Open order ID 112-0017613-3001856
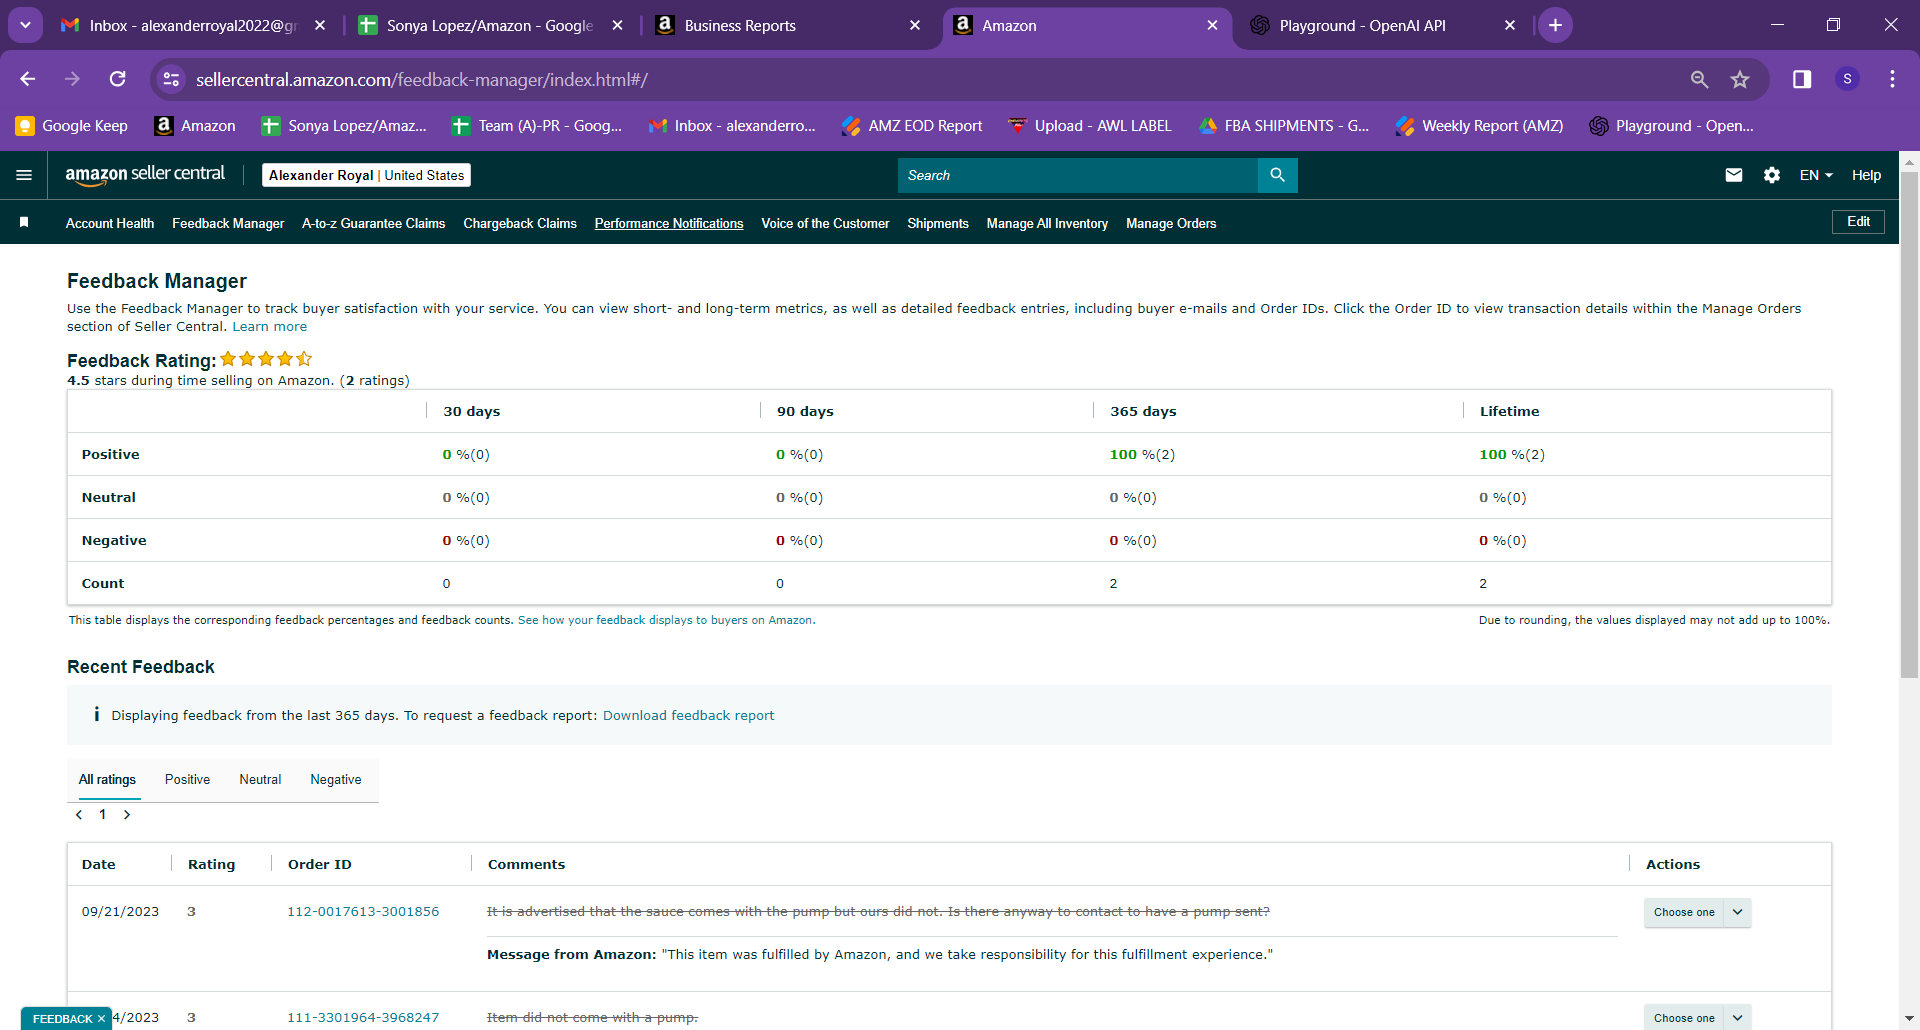 click(x=363, y=912)
